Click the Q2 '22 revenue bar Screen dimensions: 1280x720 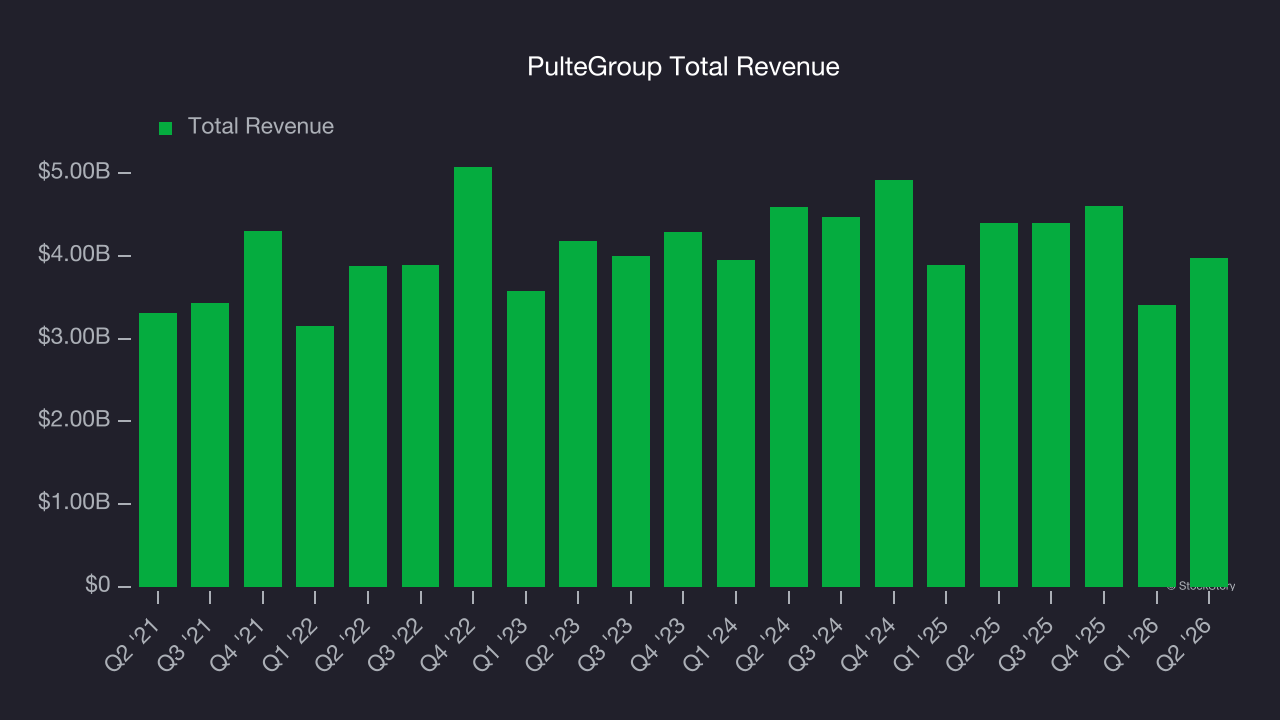point(368,426)
